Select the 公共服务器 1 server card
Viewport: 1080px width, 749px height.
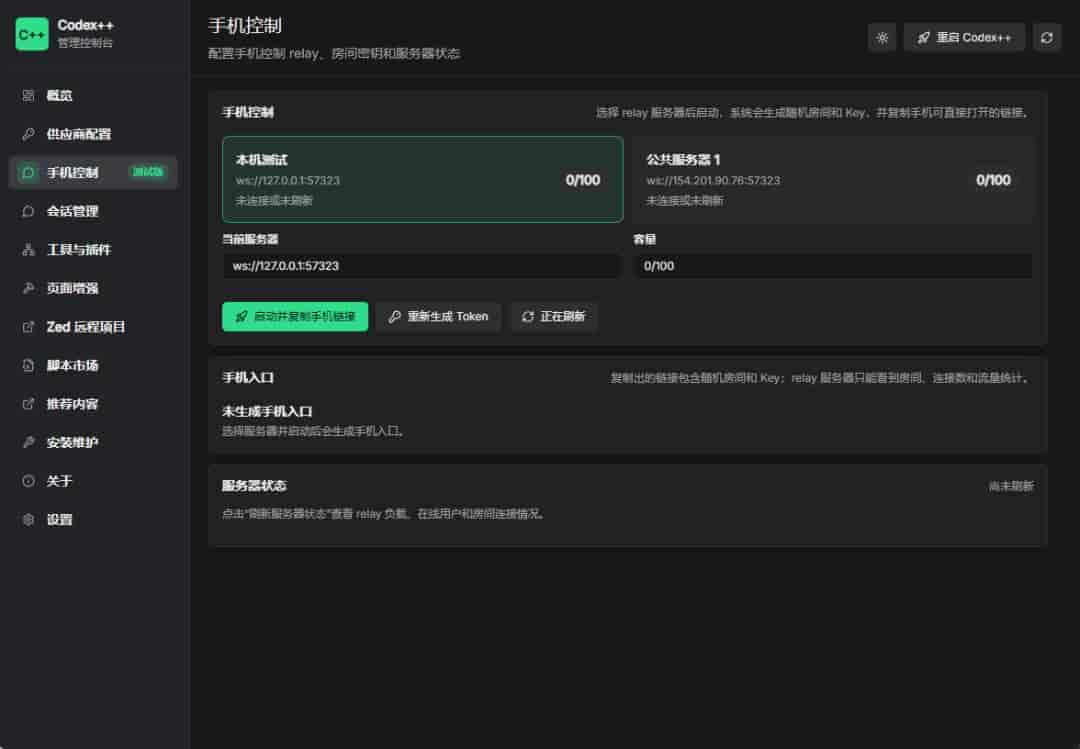833,180
